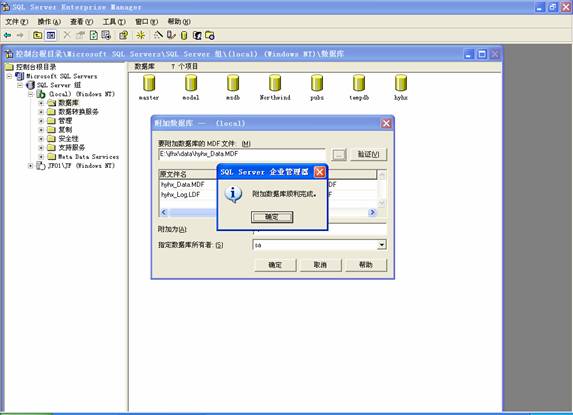Viewport: 573px width, 415px height.
Task: Click the file list scroll right arrow
Action: point(372,212)
